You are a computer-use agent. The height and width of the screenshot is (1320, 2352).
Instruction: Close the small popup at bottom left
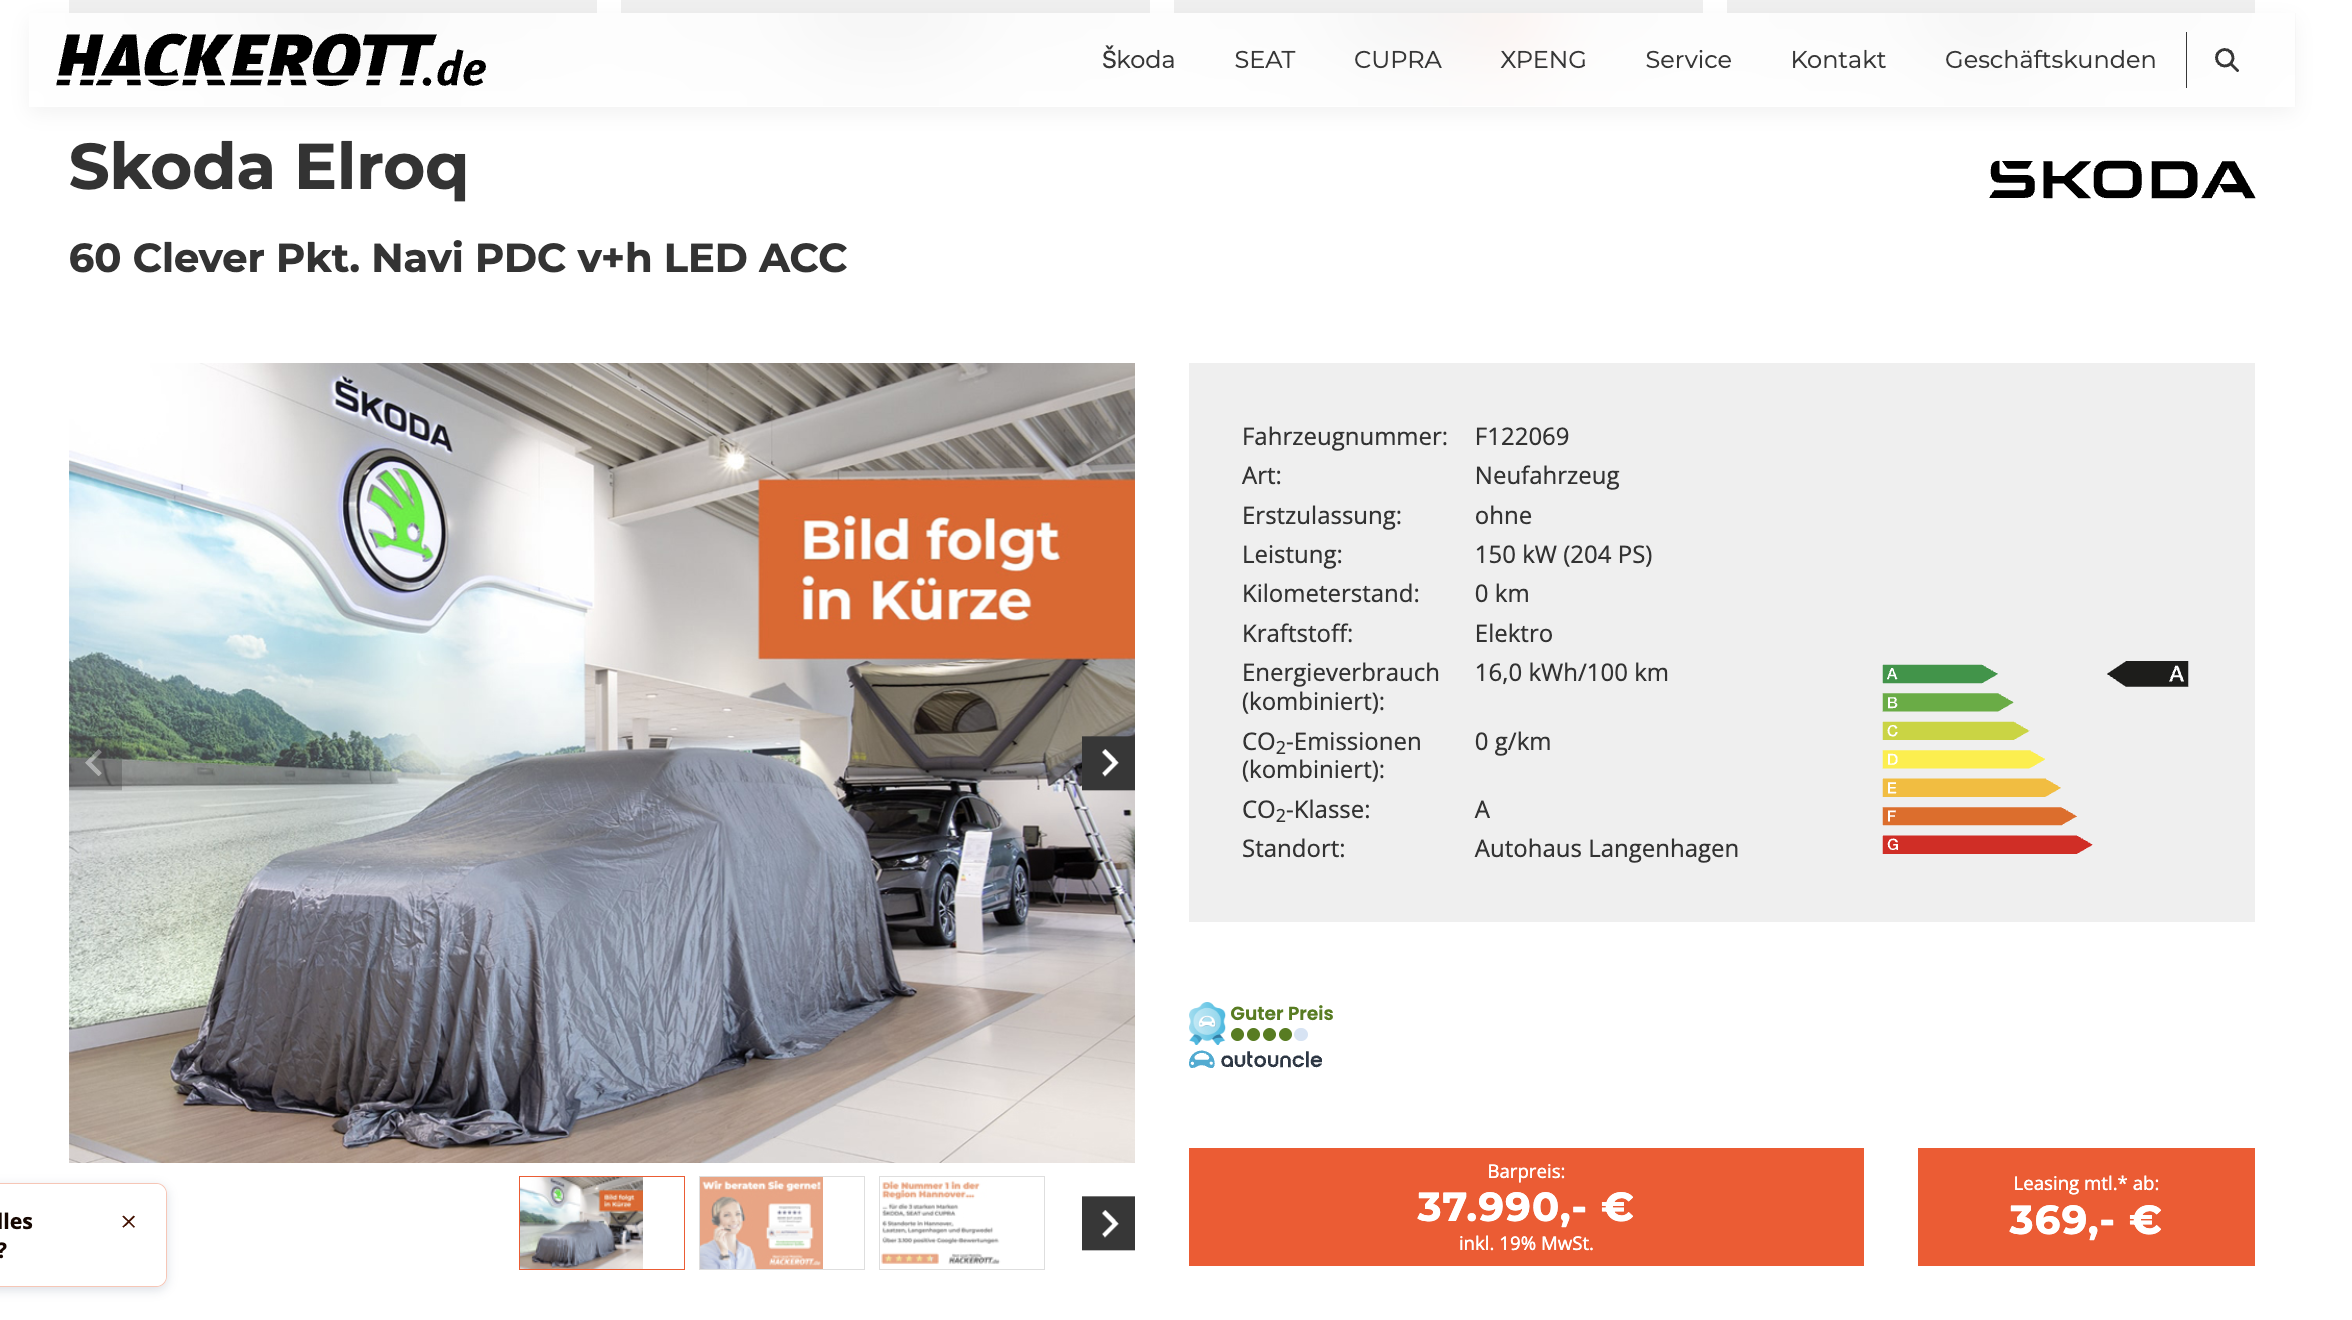pos(129,1221)
